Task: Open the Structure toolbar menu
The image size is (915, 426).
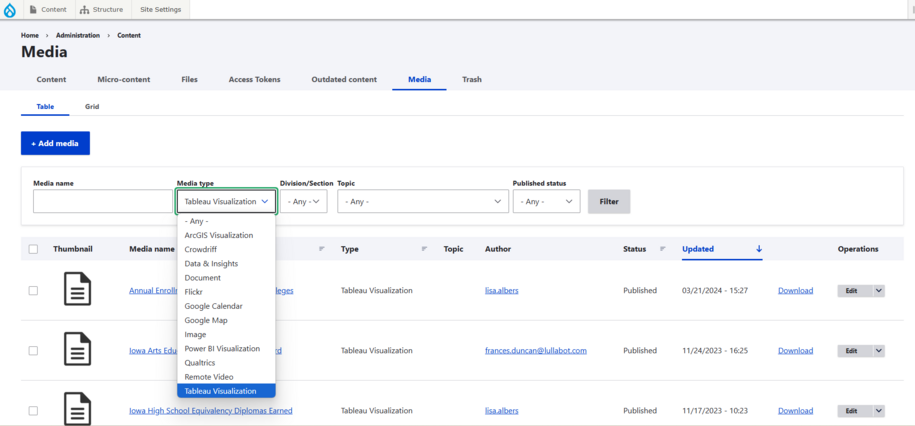Action: [x=102, y=9]
